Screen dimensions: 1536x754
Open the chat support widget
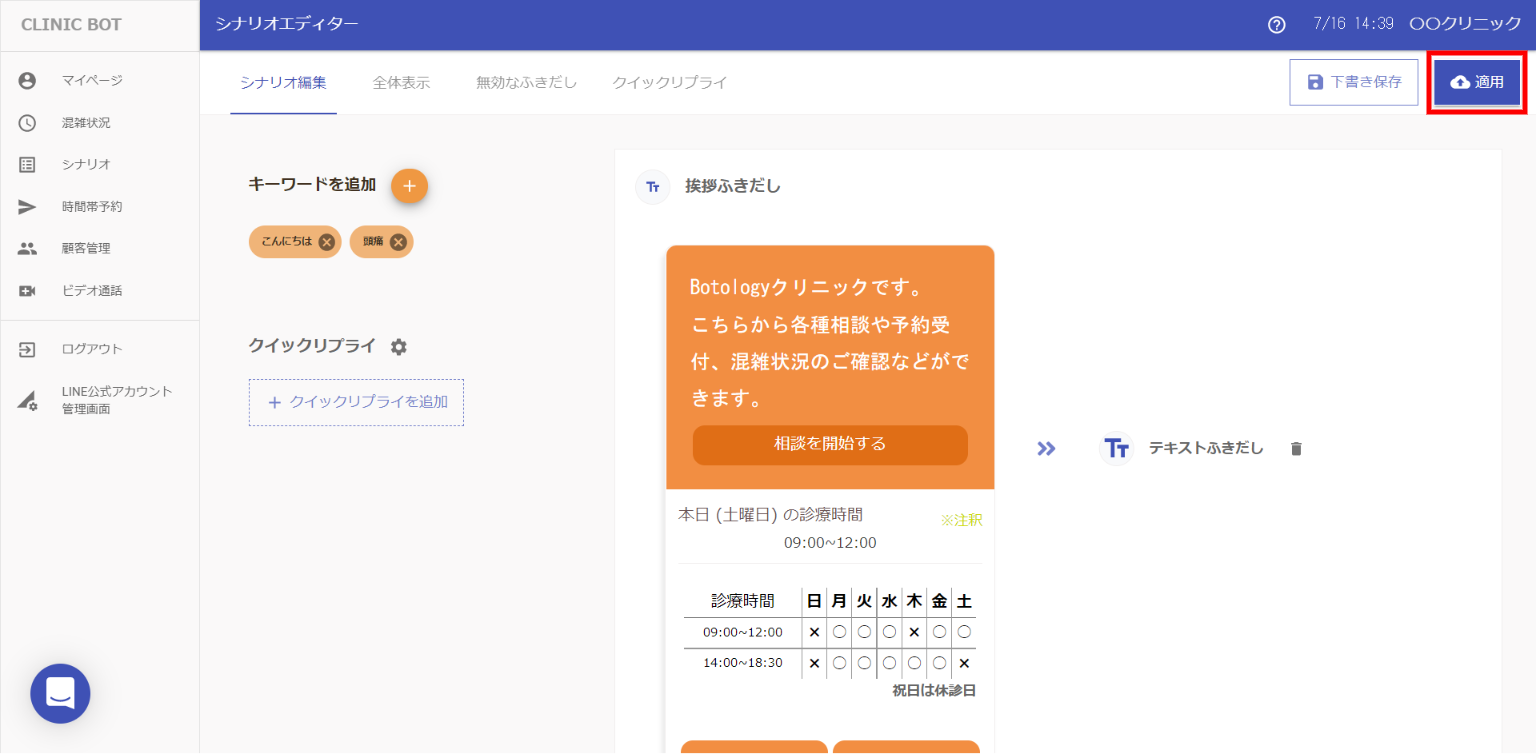pyautogui.click(x=60, y=693)
